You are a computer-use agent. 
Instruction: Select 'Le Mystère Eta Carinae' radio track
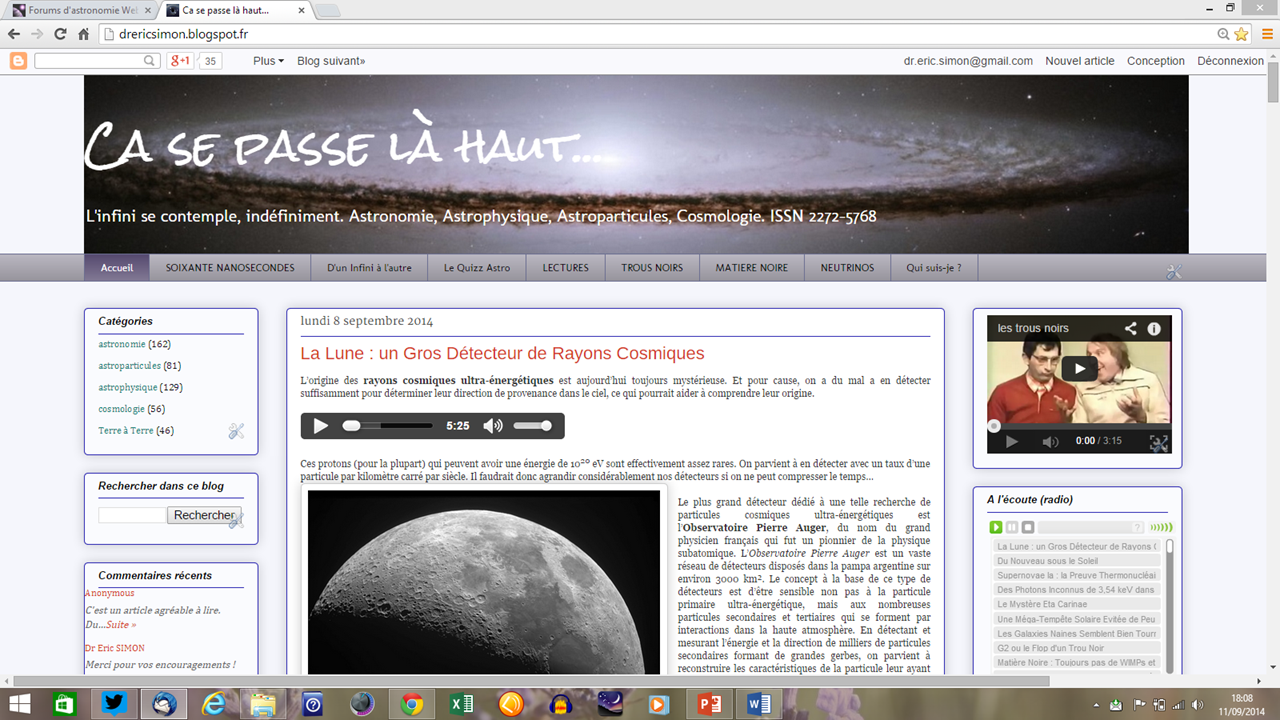(x=1078, y=604)
